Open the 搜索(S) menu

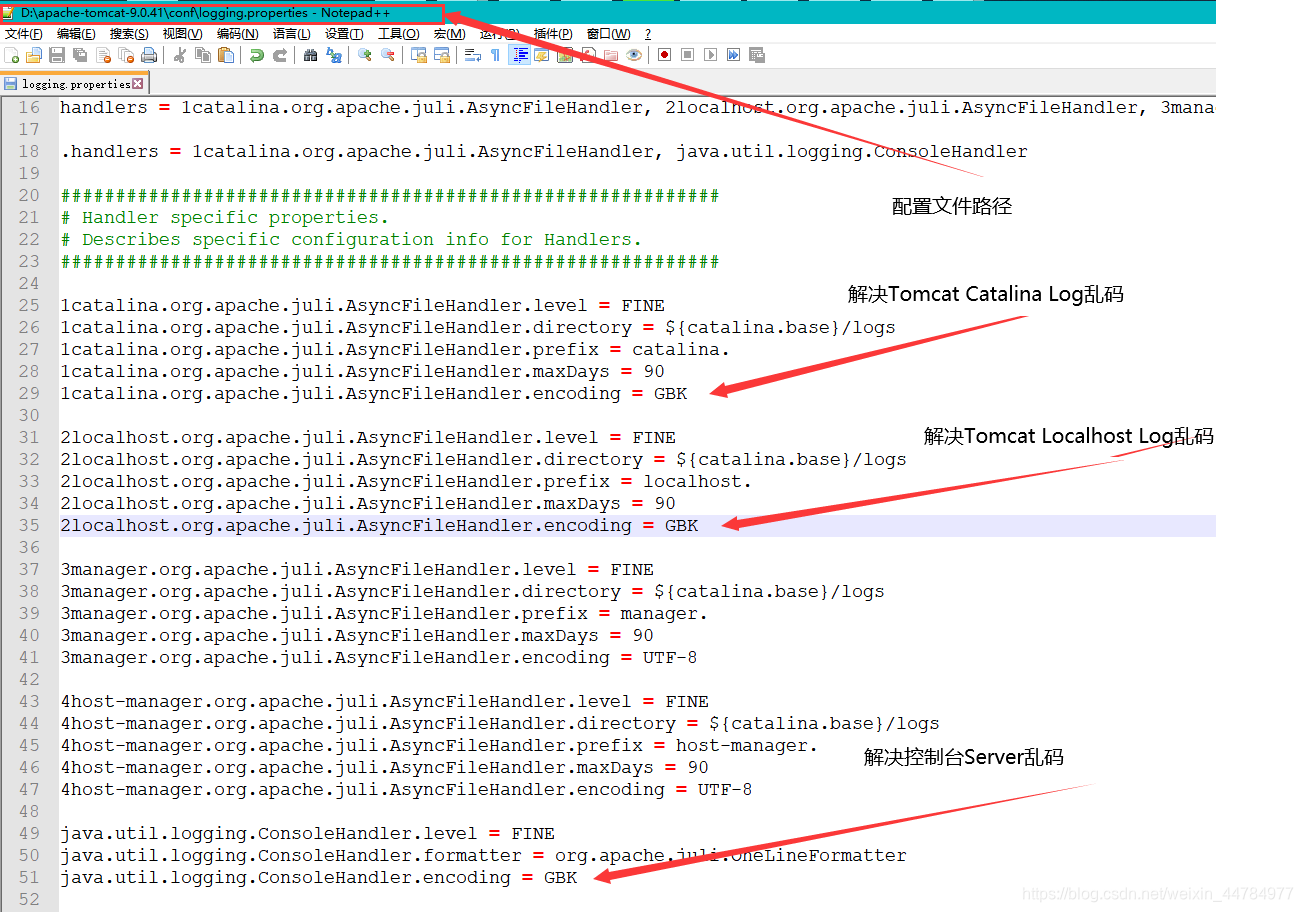(x=129, y=34)
